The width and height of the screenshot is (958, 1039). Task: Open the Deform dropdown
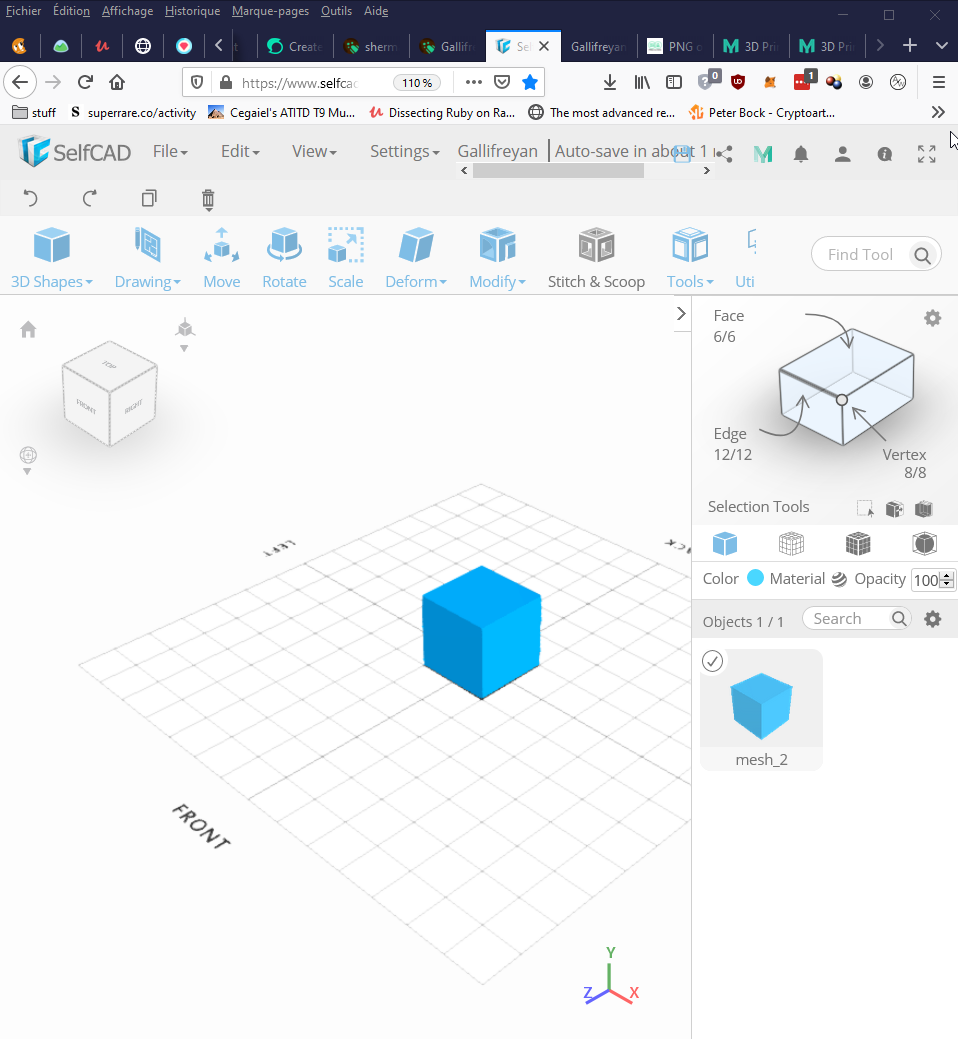[416, 258]
